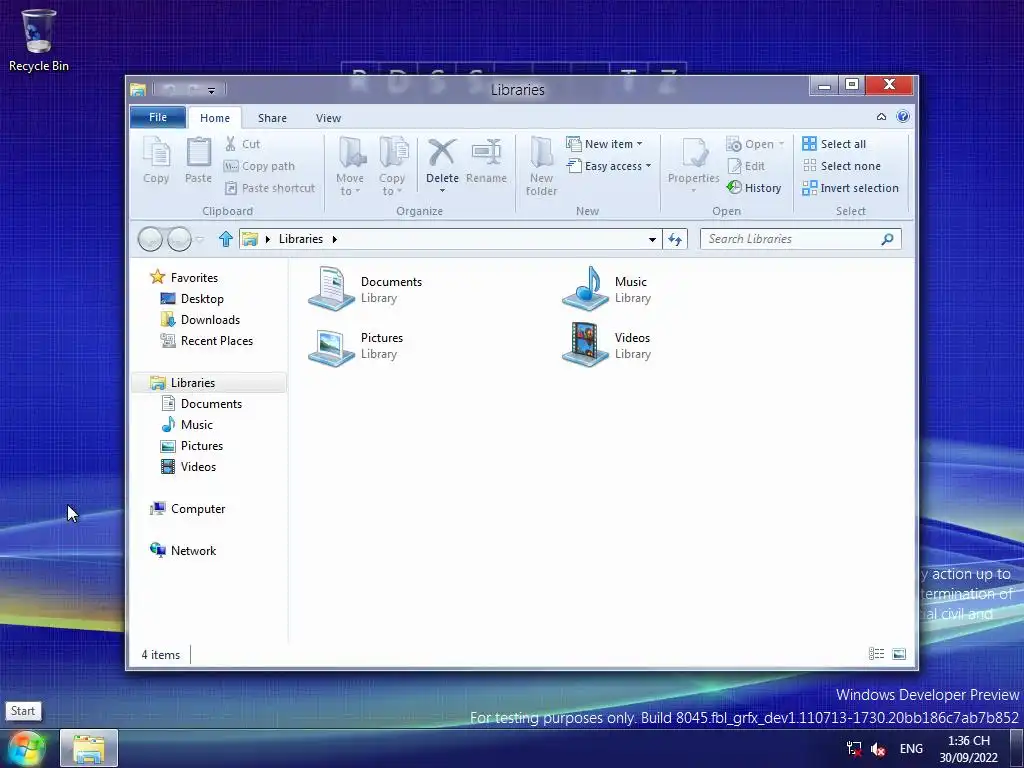Click the Forward navigation button
The image size is (1024, 768).
180,240
